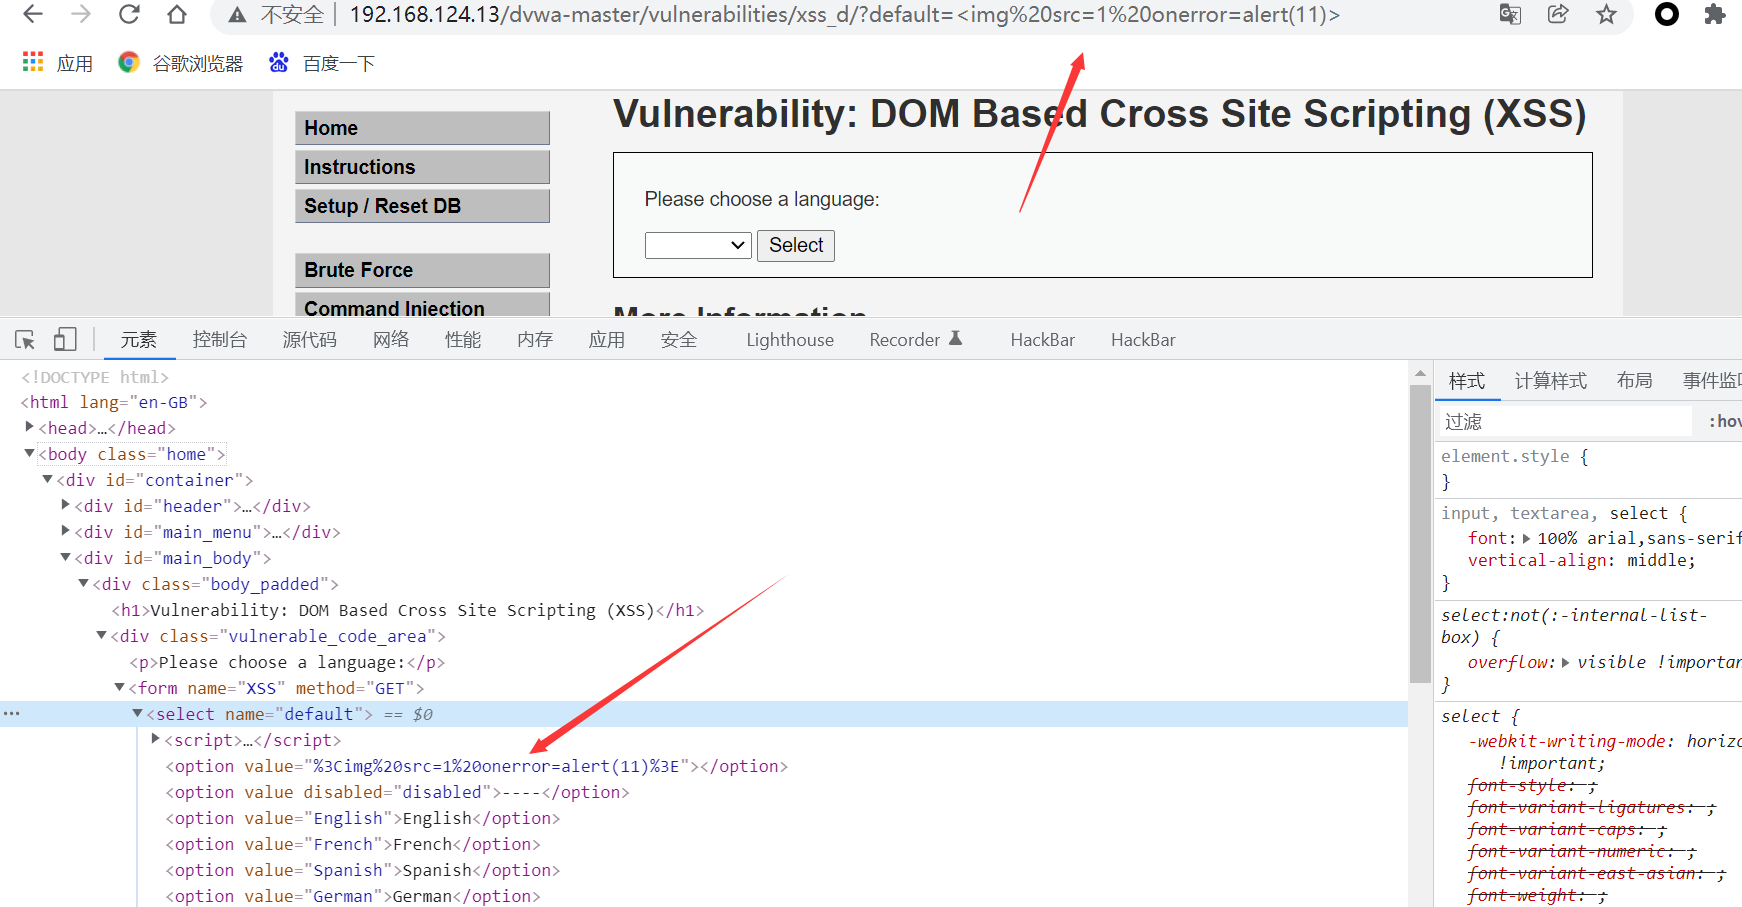Image resolution: width=1742 pixels, height=907 pixels.
Task: Expand the script element node
Action: click(156, 739)
